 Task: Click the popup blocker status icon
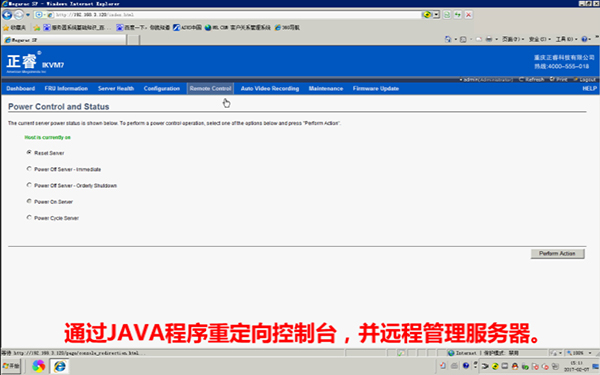[400, 353]
